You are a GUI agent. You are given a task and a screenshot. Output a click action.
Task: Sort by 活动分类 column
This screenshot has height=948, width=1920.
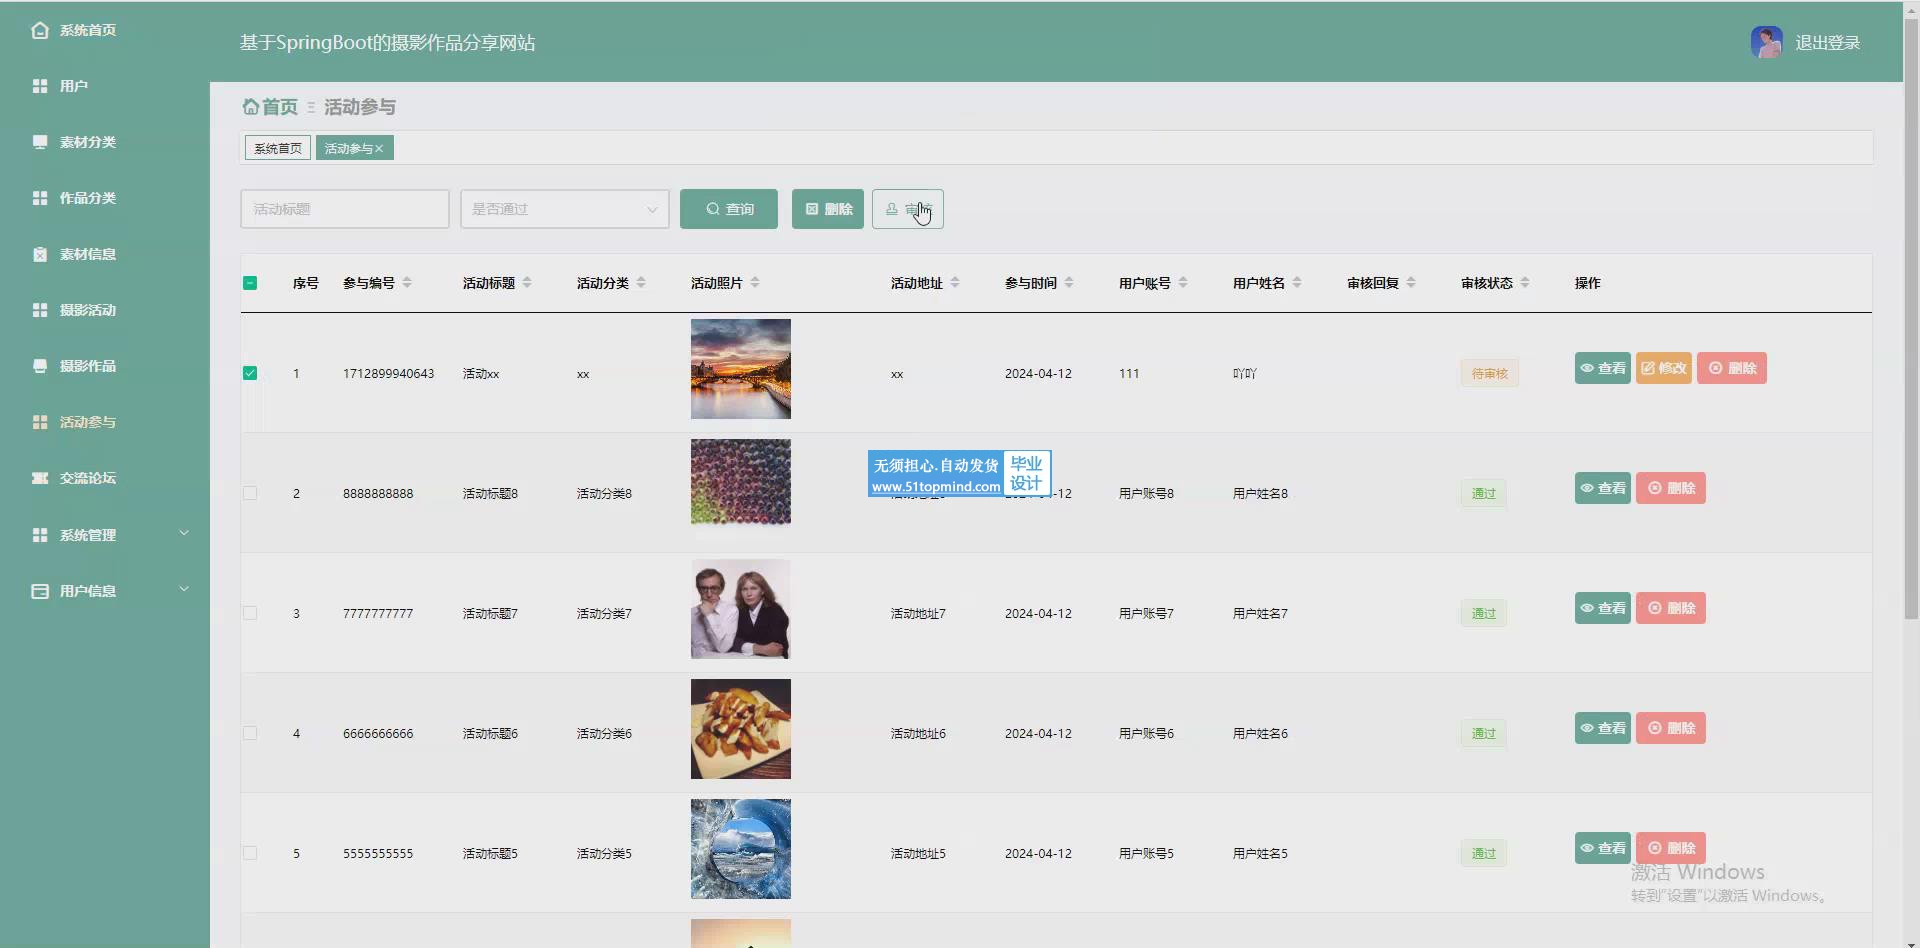(x=641, y=283)
